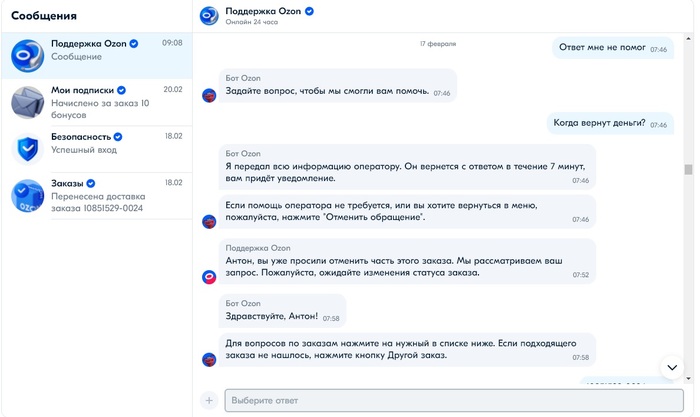Click the bot avatar beside 'Отменить обращение' message

pos(209,221)
